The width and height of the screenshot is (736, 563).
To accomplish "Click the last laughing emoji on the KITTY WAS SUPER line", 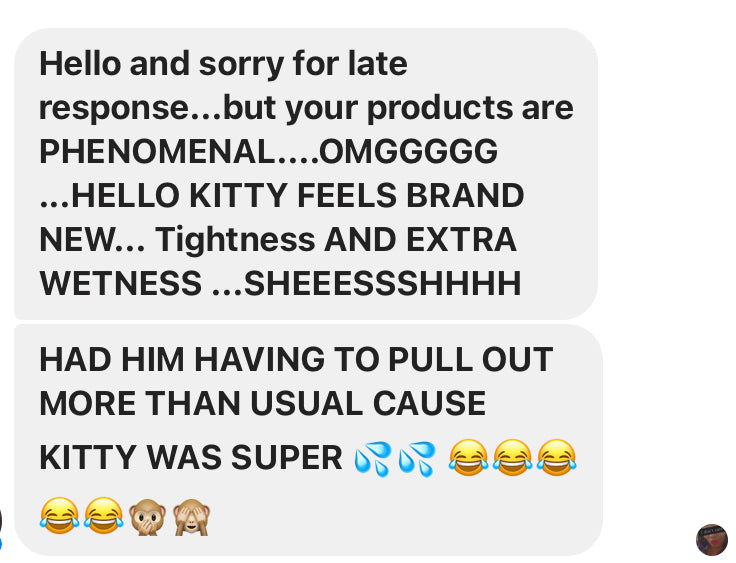I will click(x=557, y=458).
